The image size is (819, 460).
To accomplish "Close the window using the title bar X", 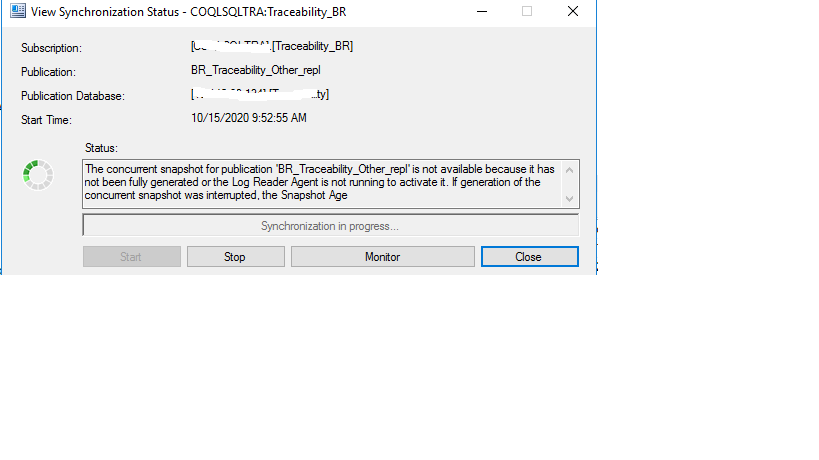I will pos(573,11).
